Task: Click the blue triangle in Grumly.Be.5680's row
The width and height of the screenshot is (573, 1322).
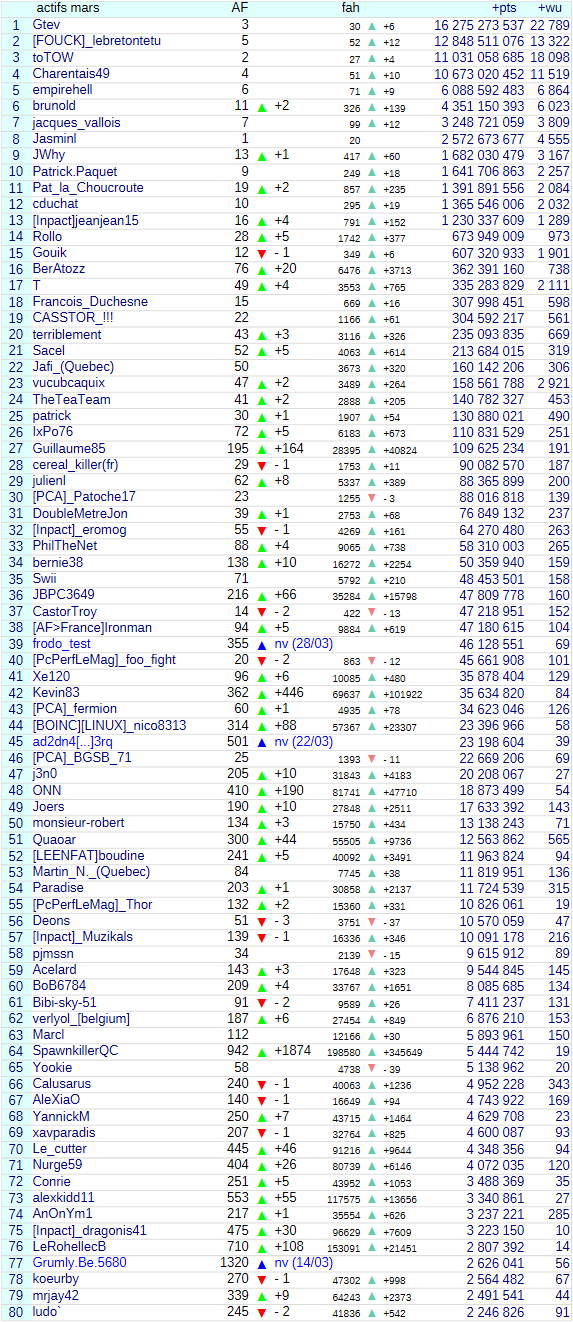Action: [262, 1263]
